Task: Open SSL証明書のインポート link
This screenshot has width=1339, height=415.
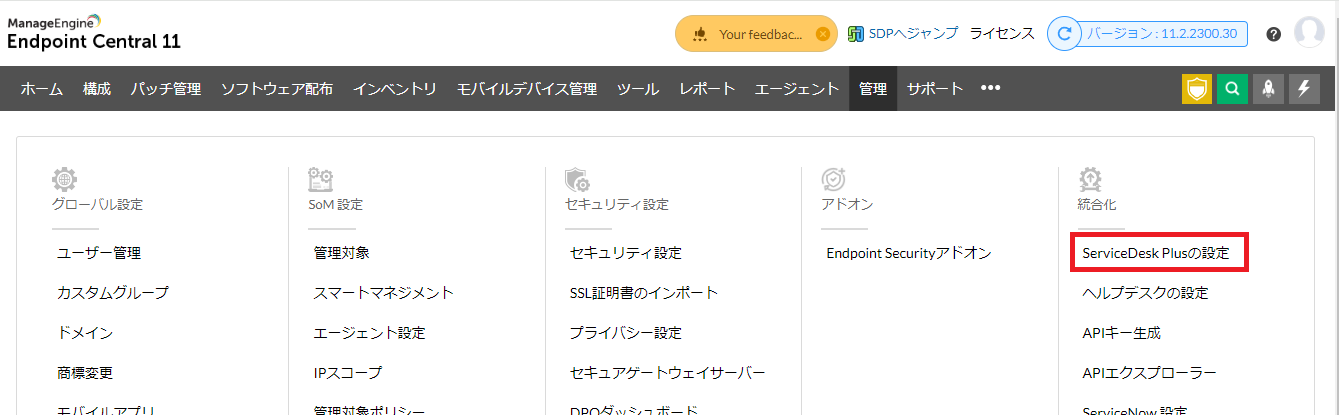Action: [x=644, y=293]
